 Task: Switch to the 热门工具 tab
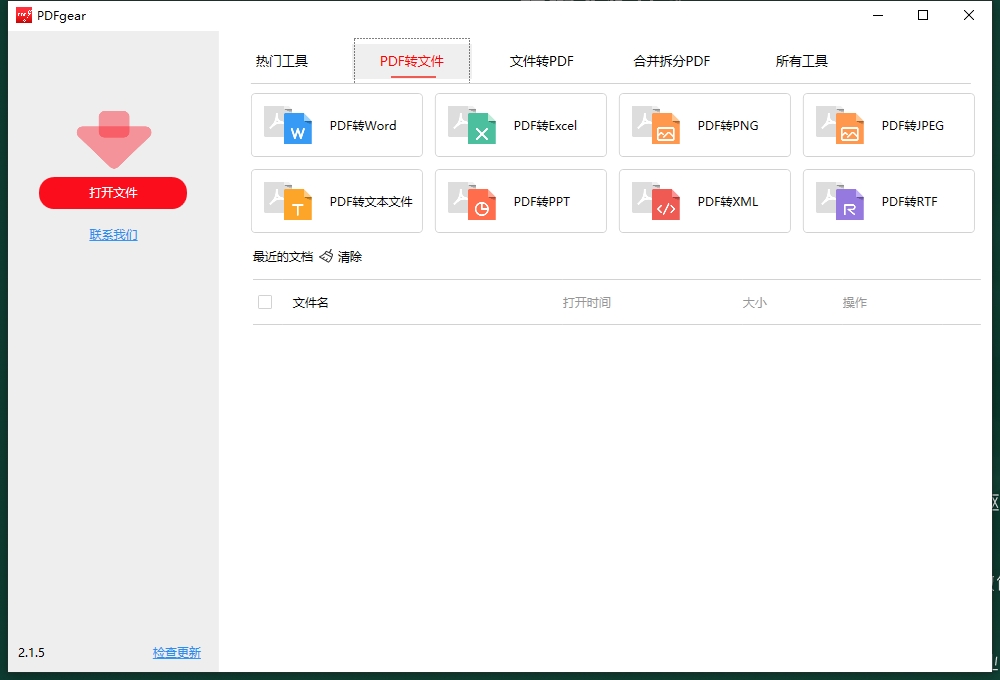[282, 61]
